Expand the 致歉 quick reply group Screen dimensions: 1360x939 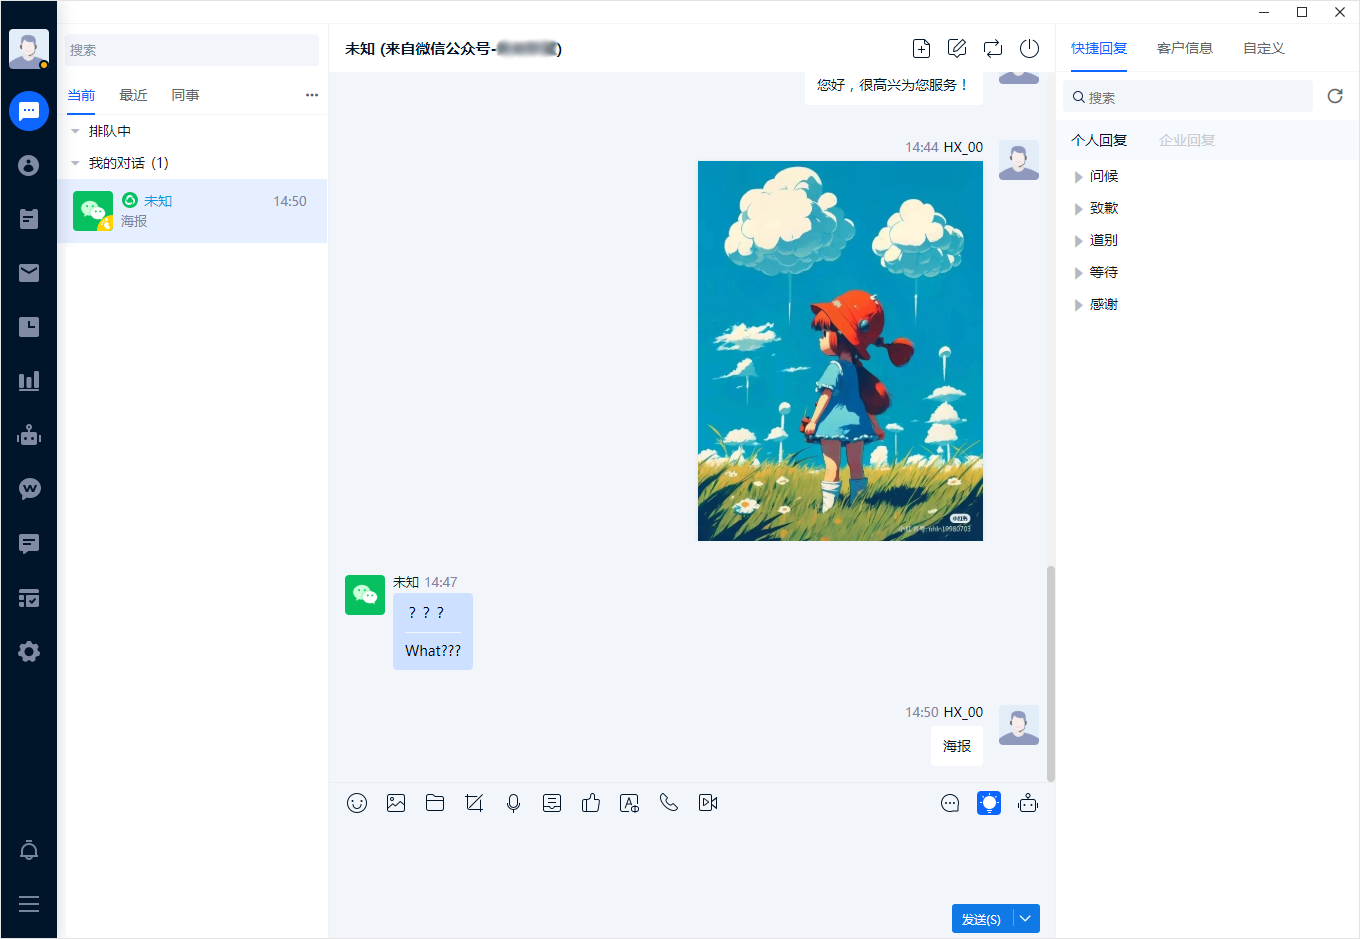click(1079, 209)
